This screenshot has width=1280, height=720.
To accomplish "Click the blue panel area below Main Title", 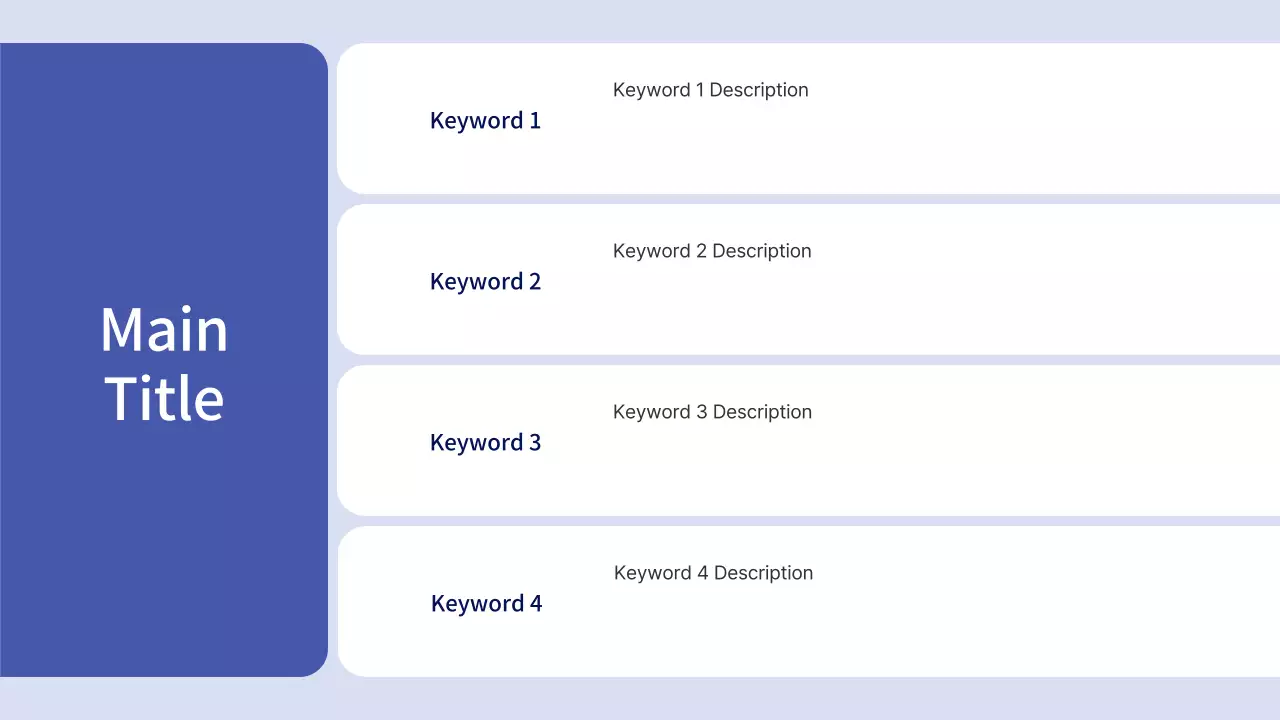I will click(164, 560).
